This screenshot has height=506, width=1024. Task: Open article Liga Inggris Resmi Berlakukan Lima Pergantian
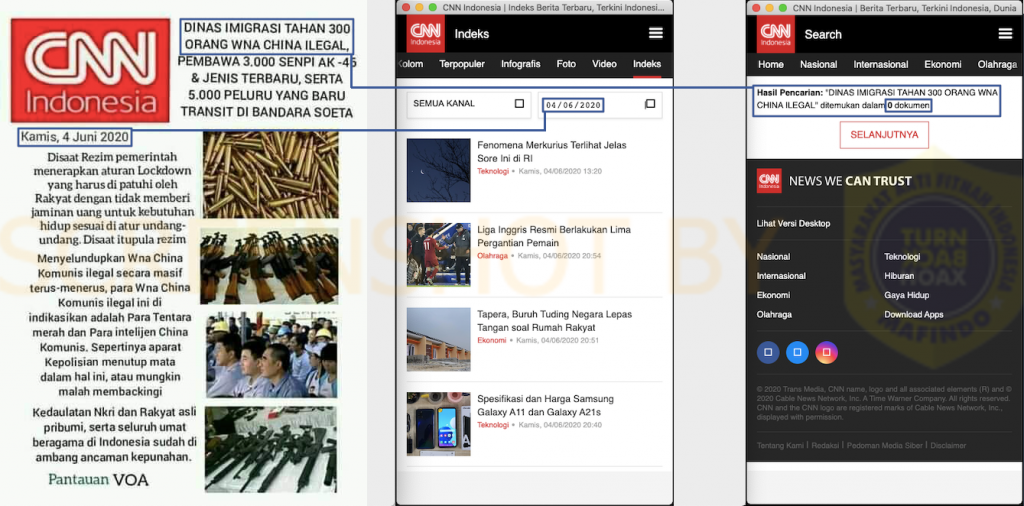click(x=554, y=236)
